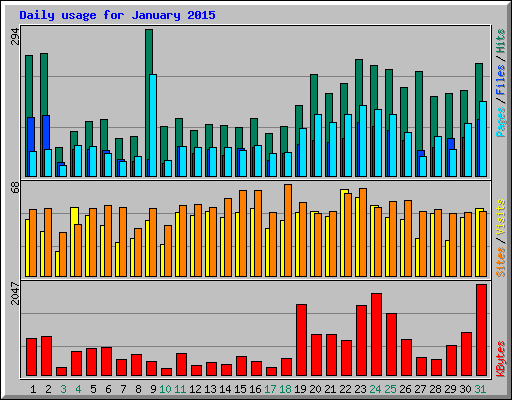Click the cyan pages bar for day 31
The height and width of the screenshot is (400, 512).
(x=483, y=139)
